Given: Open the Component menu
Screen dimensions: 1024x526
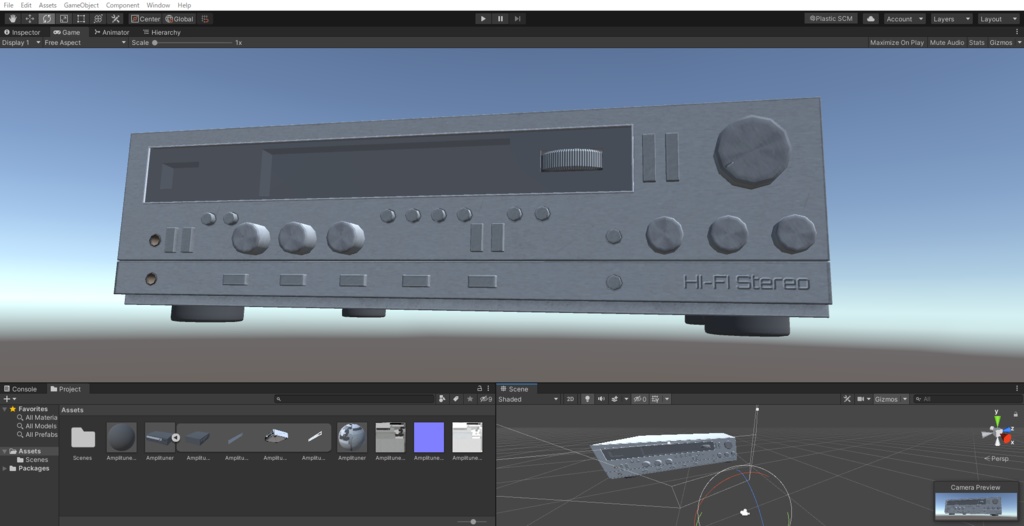Looking at the screenshot, I should coord(122,5).
